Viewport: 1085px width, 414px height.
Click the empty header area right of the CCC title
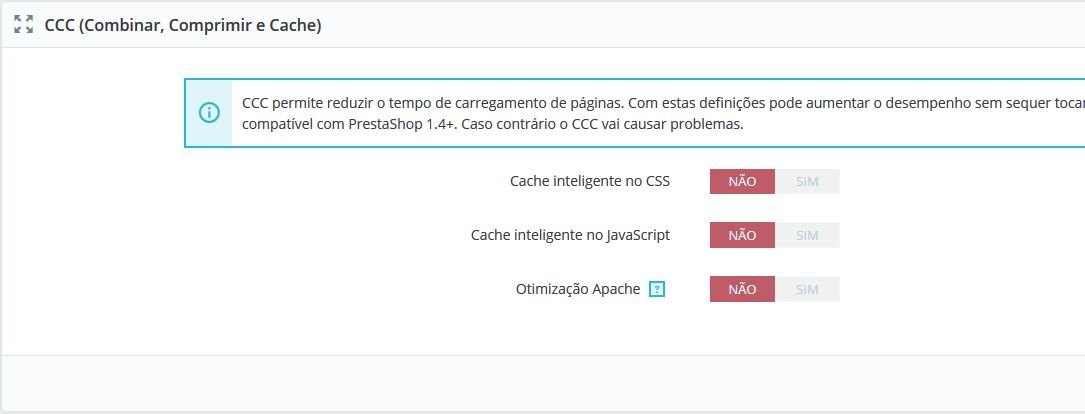click(700, 25)
